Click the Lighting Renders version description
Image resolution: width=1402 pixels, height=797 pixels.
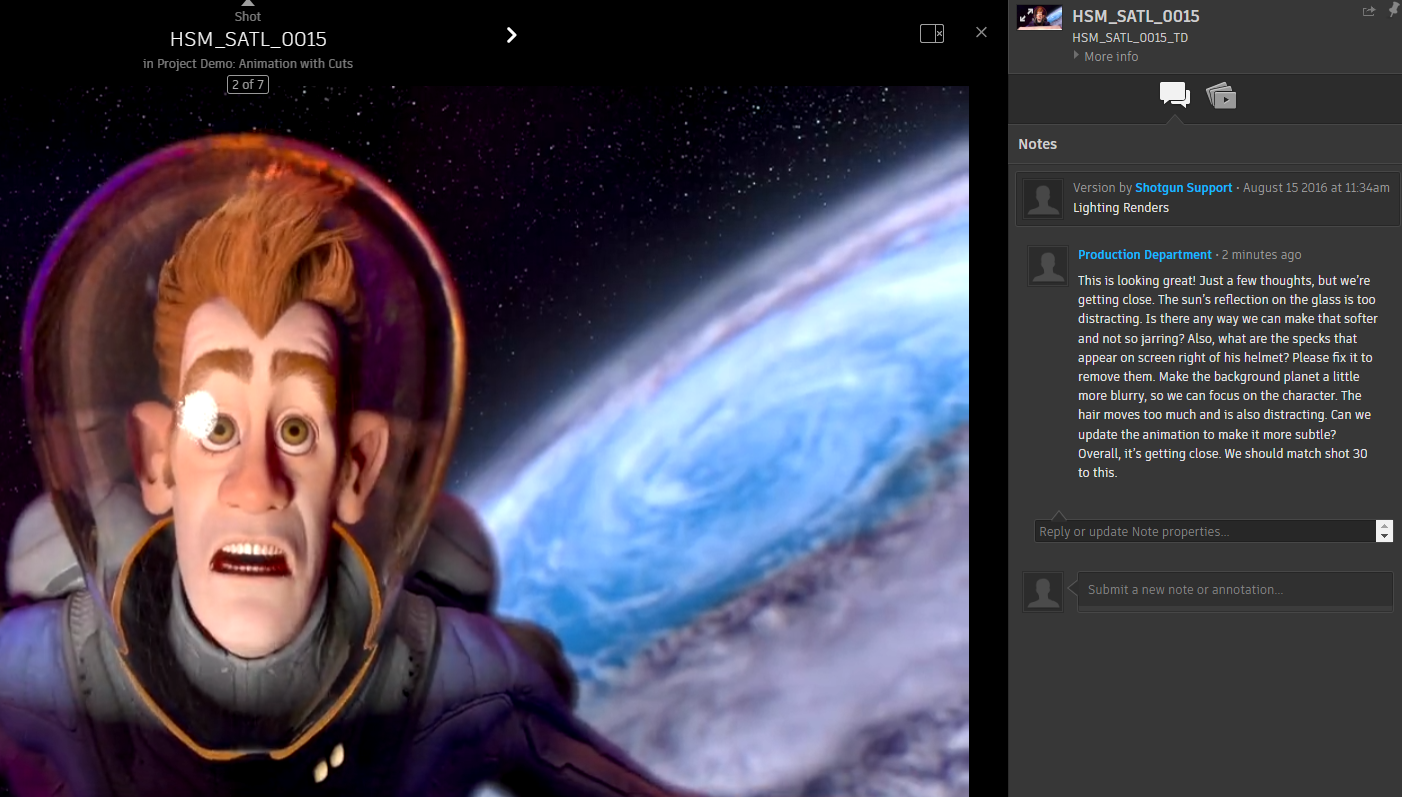1121,208
